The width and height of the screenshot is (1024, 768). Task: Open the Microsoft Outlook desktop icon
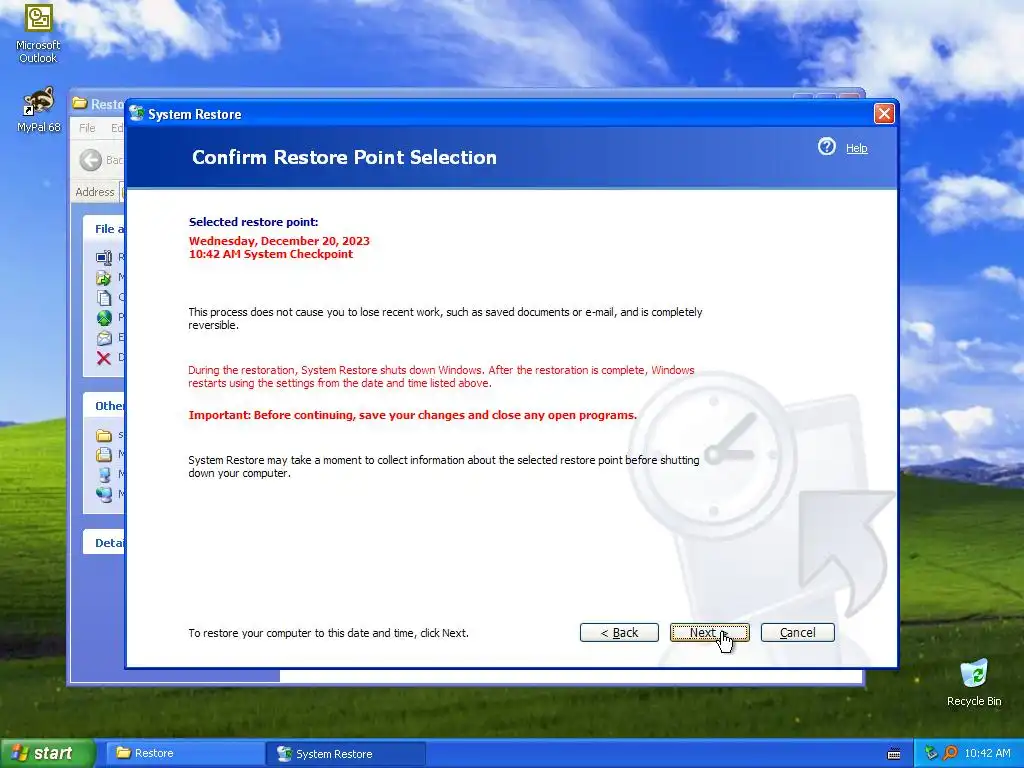[x=38, y=33]
